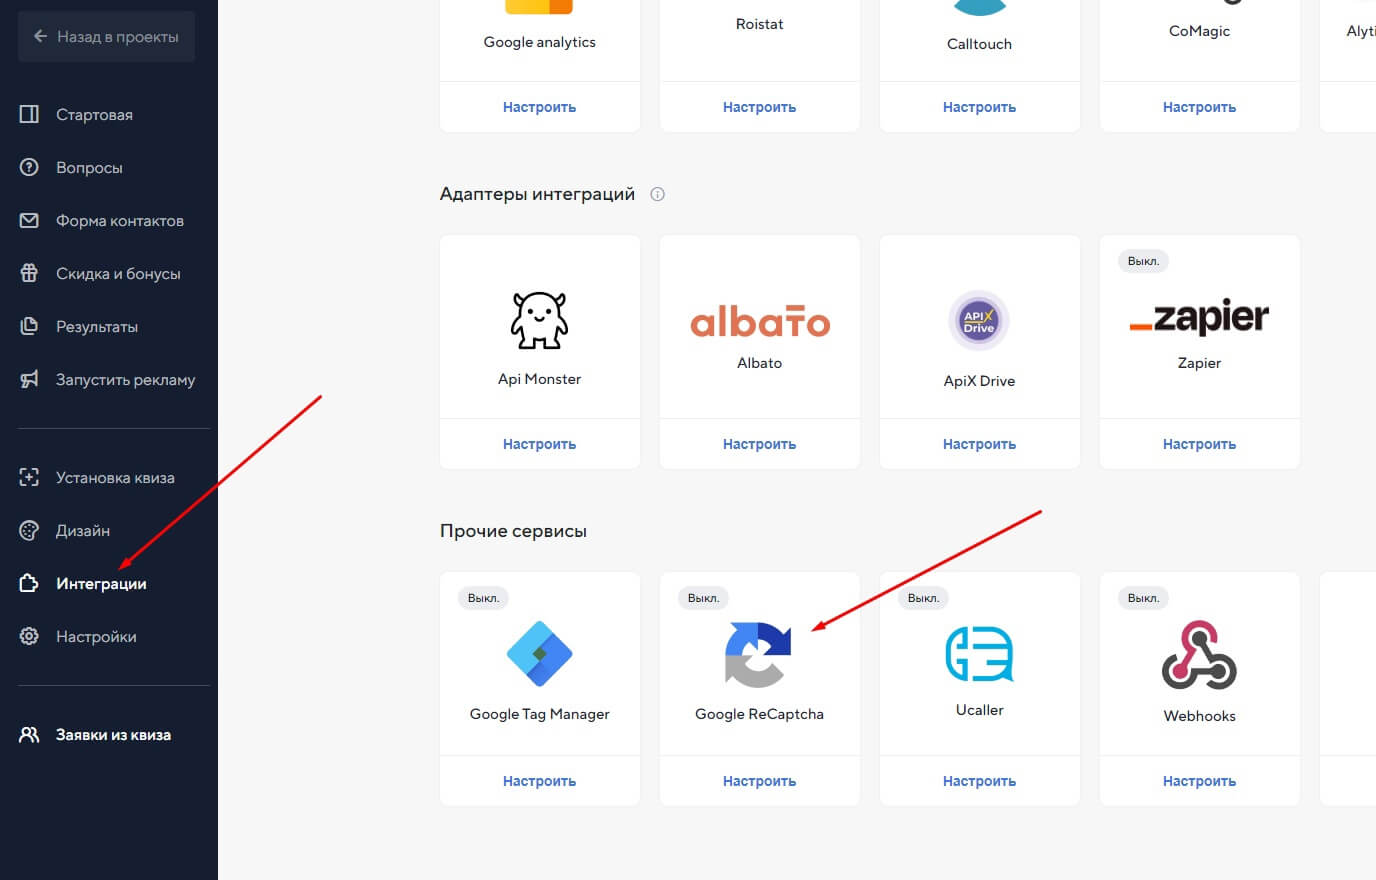Click Настроить under Zapier

1199,444
